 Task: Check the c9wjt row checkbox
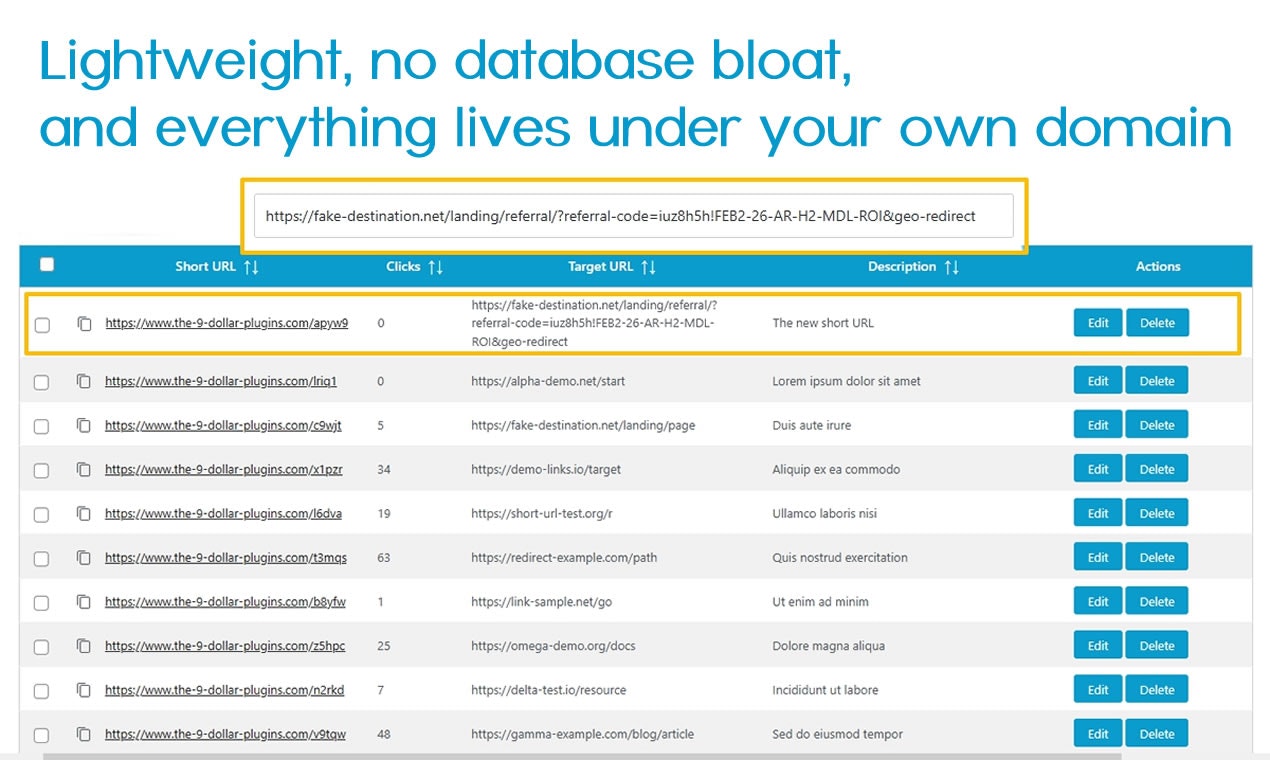coord(42,427)
